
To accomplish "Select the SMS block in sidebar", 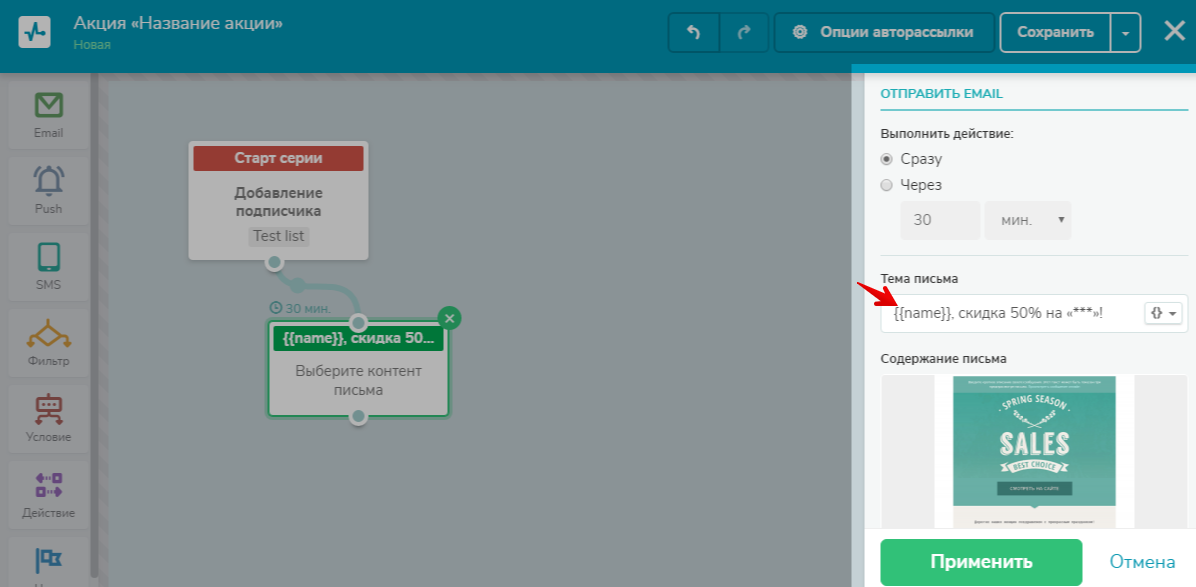I will pyautogui.click(x=49, y=267).
